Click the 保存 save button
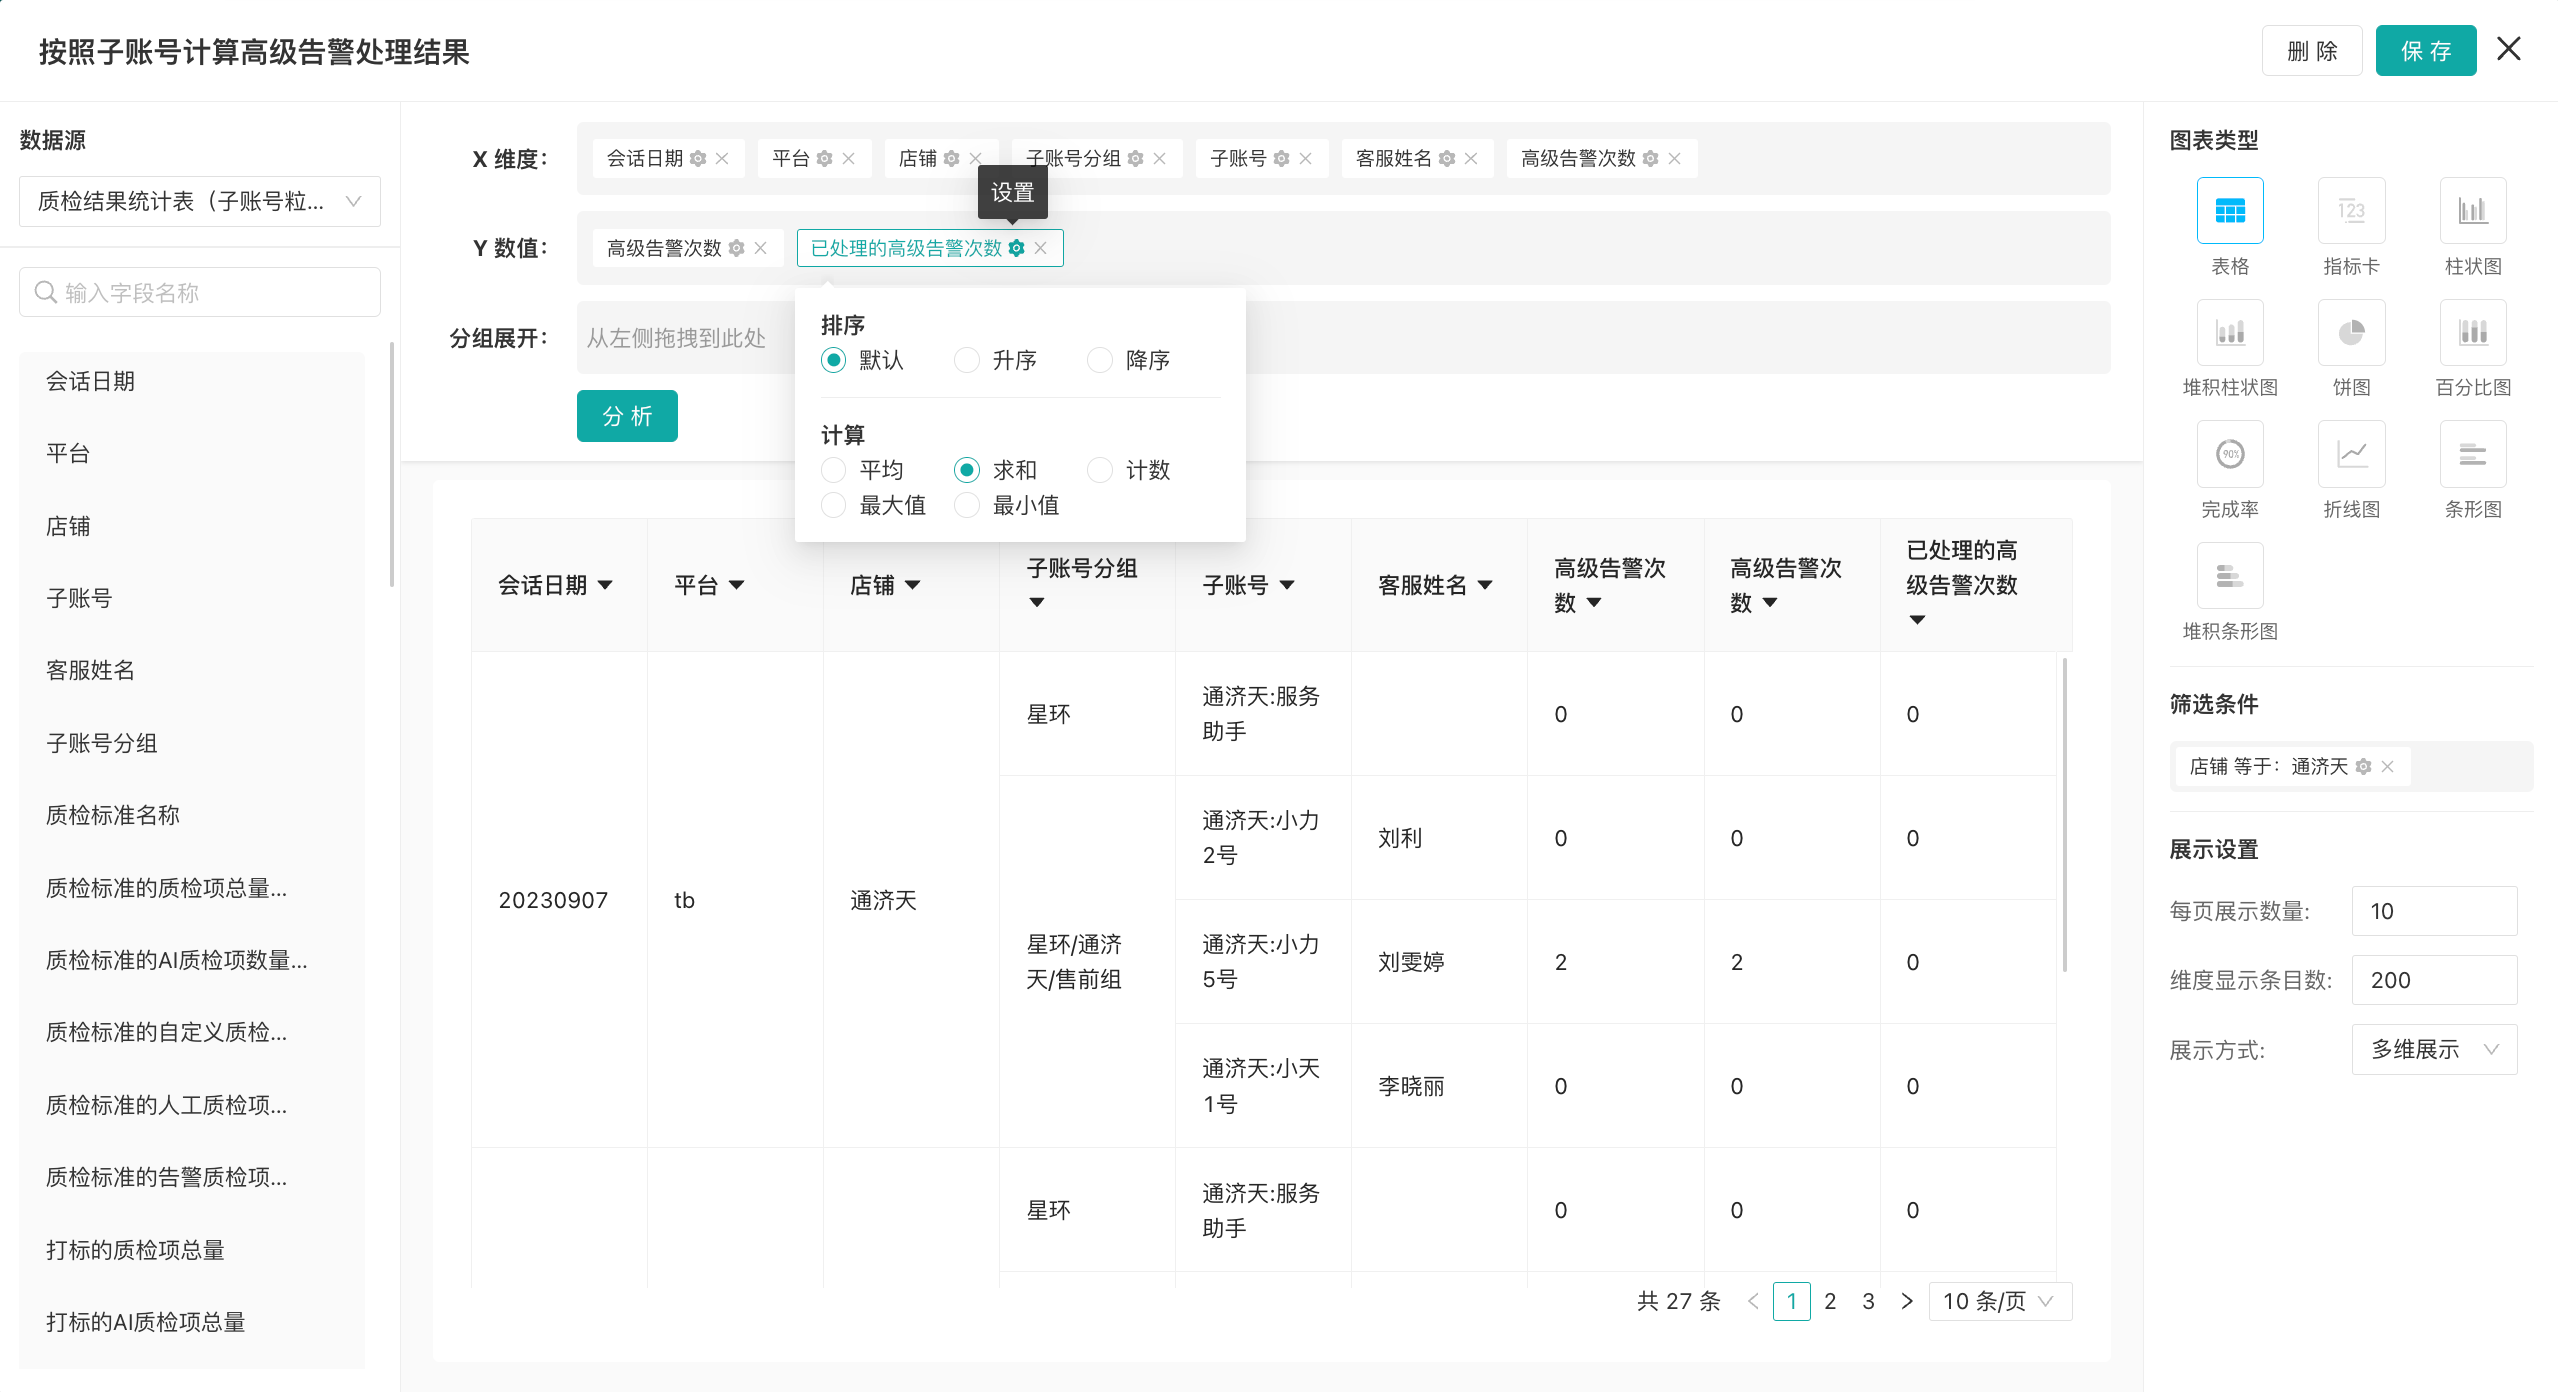This screenshot has height=1392, width=2558. pos(2425,51)
